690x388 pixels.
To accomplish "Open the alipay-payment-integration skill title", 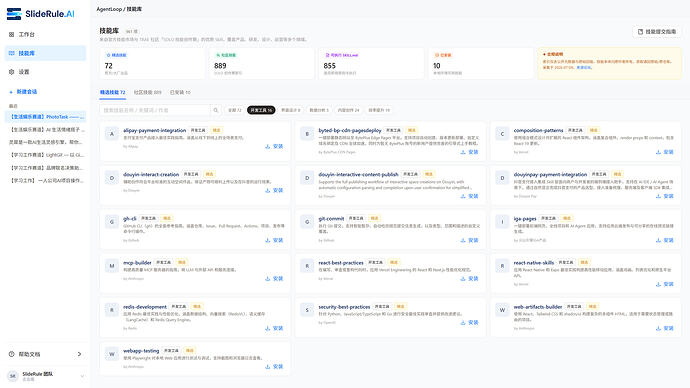I will [x=154, y=130].
